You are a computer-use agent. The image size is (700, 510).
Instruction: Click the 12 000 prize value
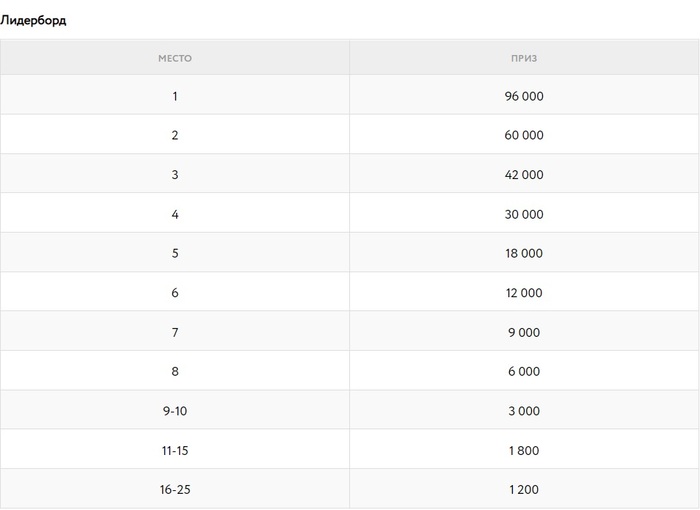(524, 292)
